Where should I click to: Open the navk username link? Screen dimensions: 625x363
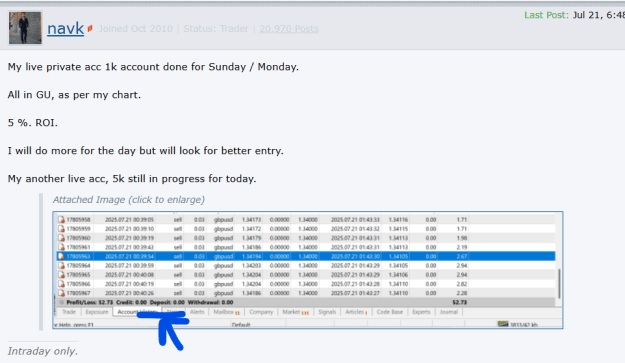[x=65, y=29]
